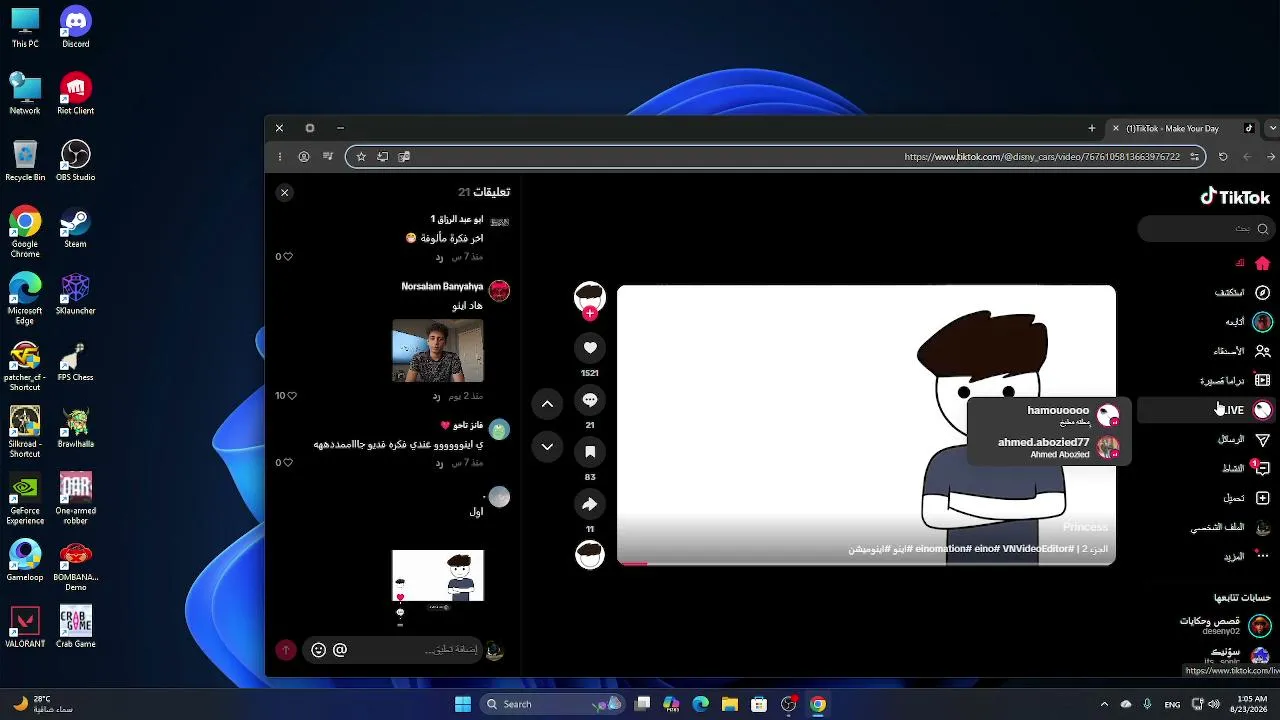
Task: Go to previous video with up arrow
Action: 547,404
